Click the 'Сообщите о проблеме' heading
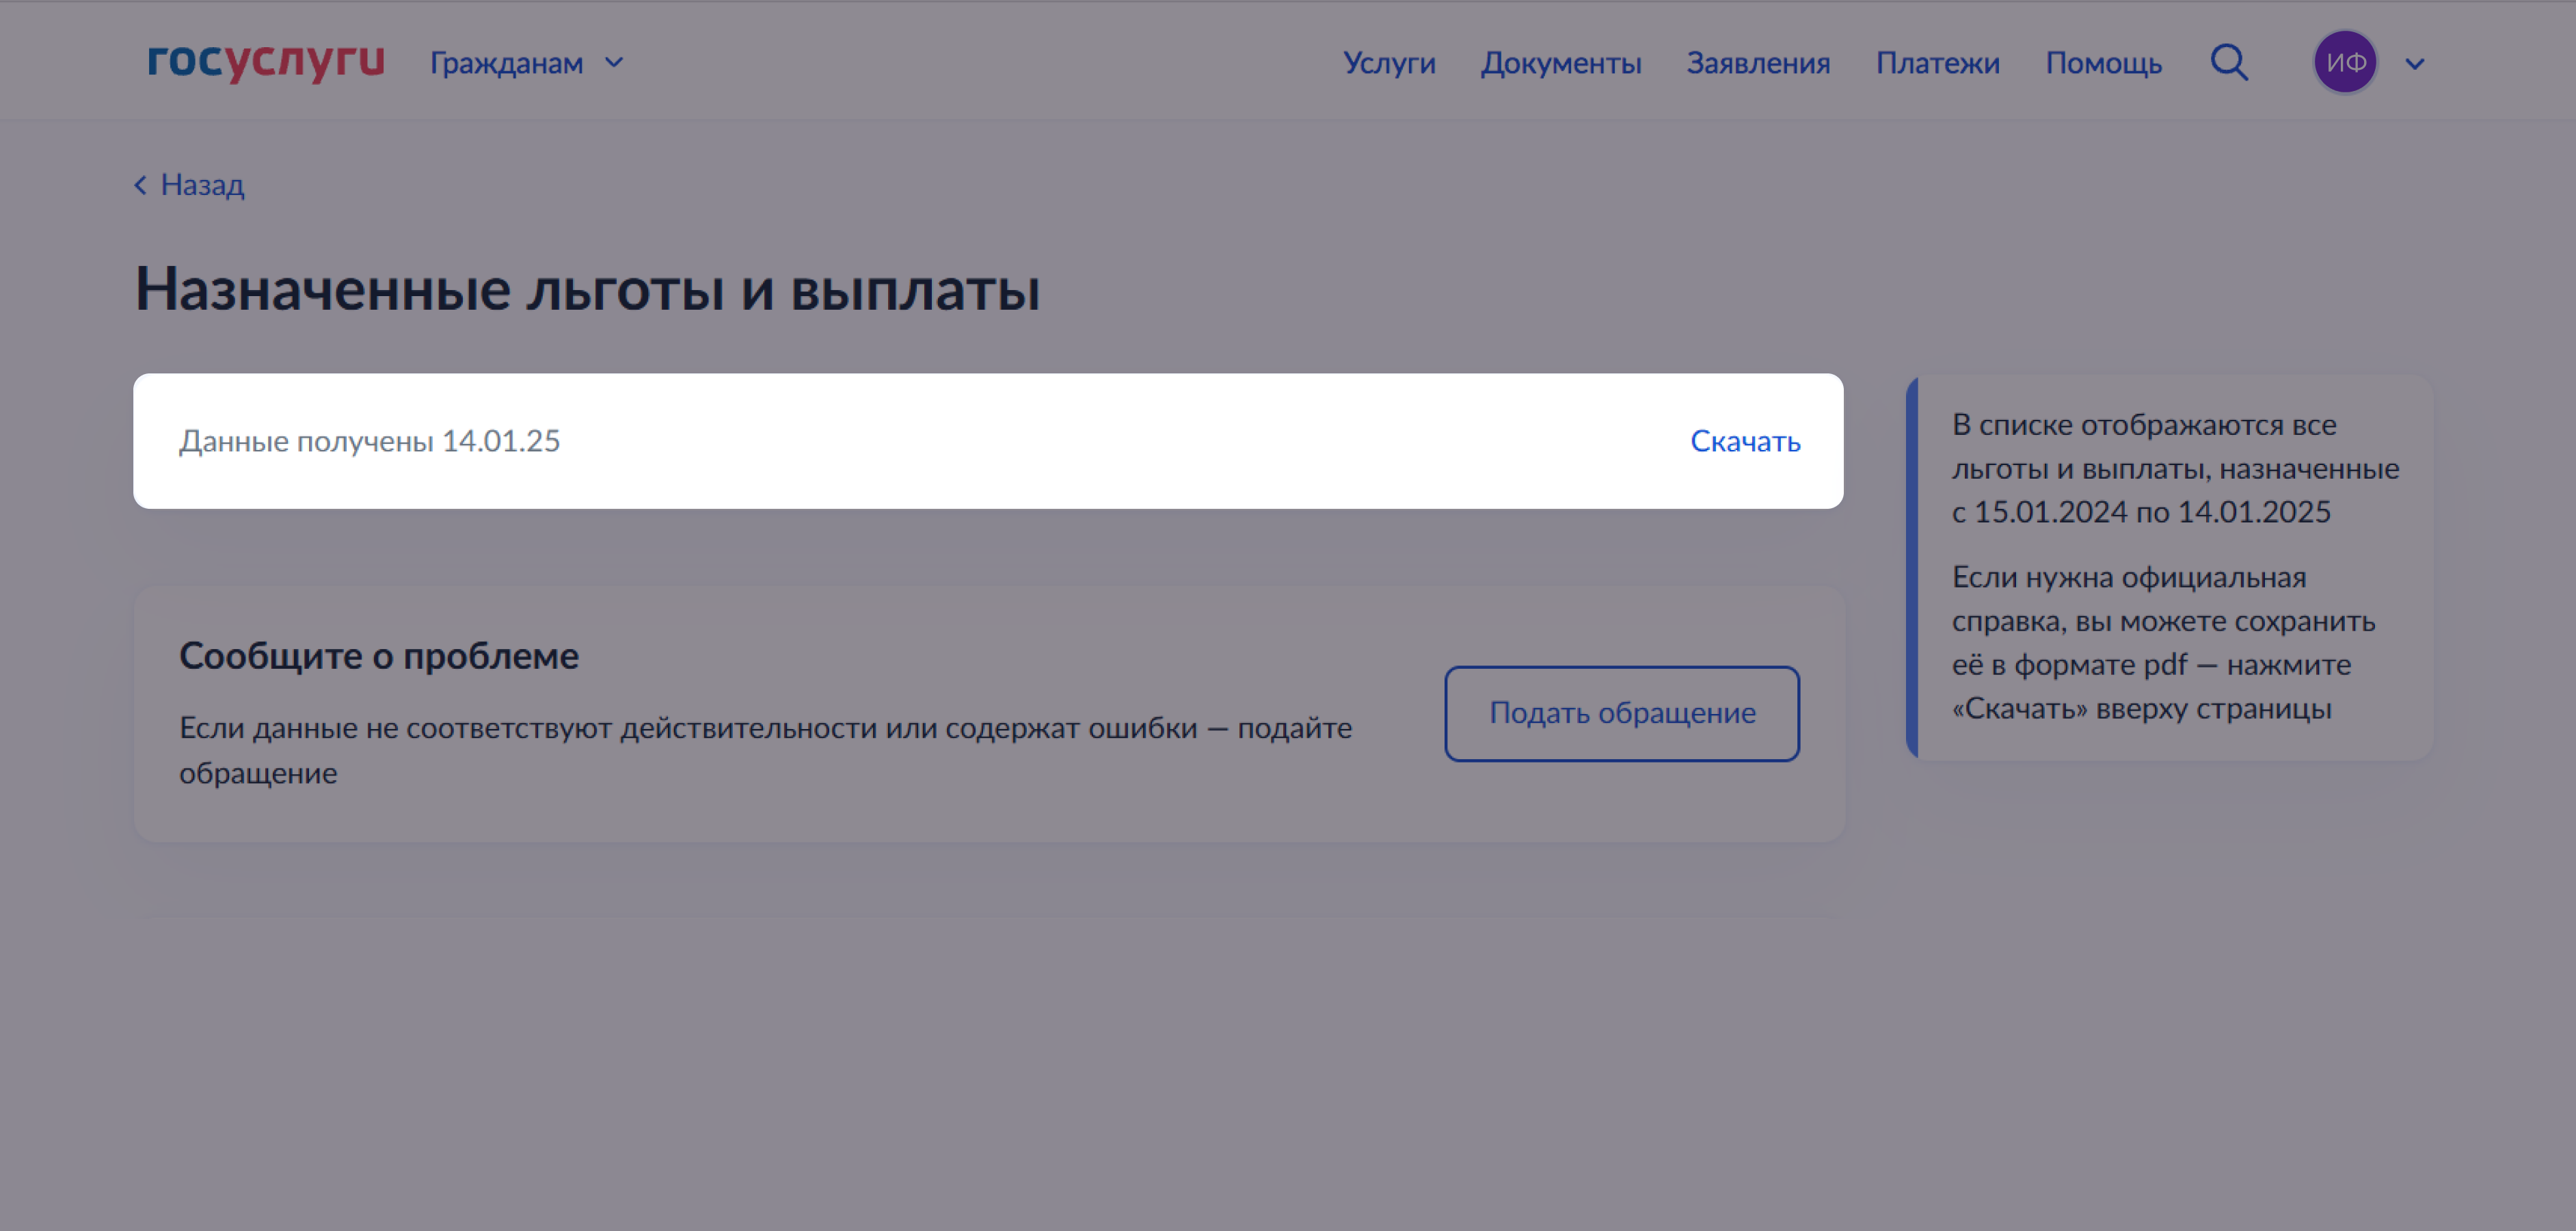The height and width of the screenshot is (1231, 2576). click(x=379, y=656)
